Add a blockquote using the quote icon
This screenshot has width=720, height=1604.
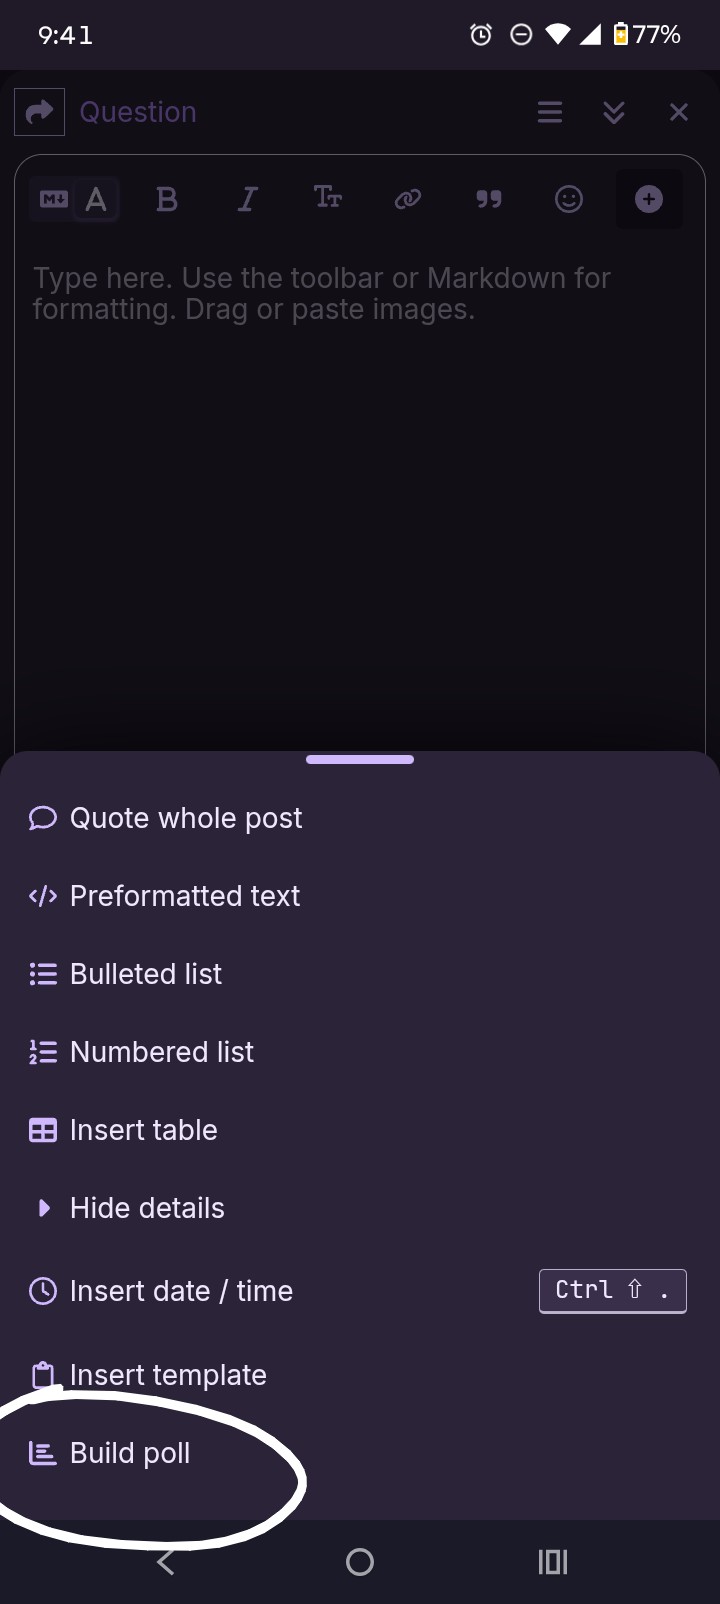(488, 200)
